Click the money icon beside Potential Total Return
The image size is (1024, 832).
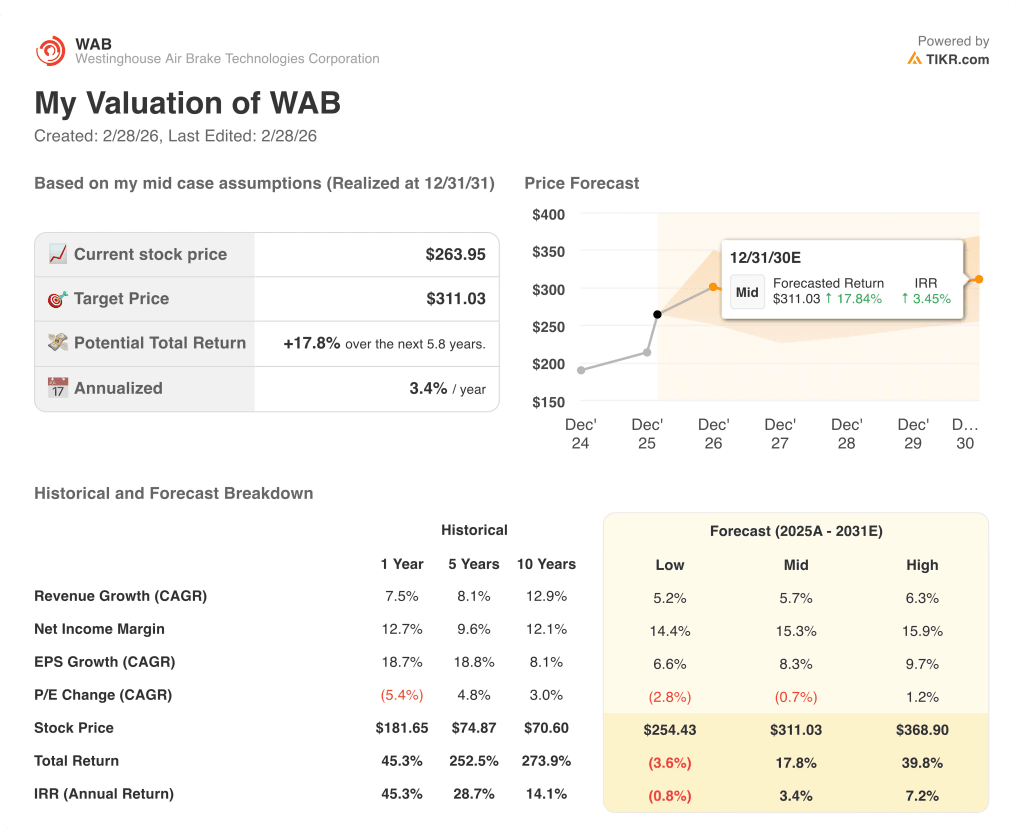(58, 342)
